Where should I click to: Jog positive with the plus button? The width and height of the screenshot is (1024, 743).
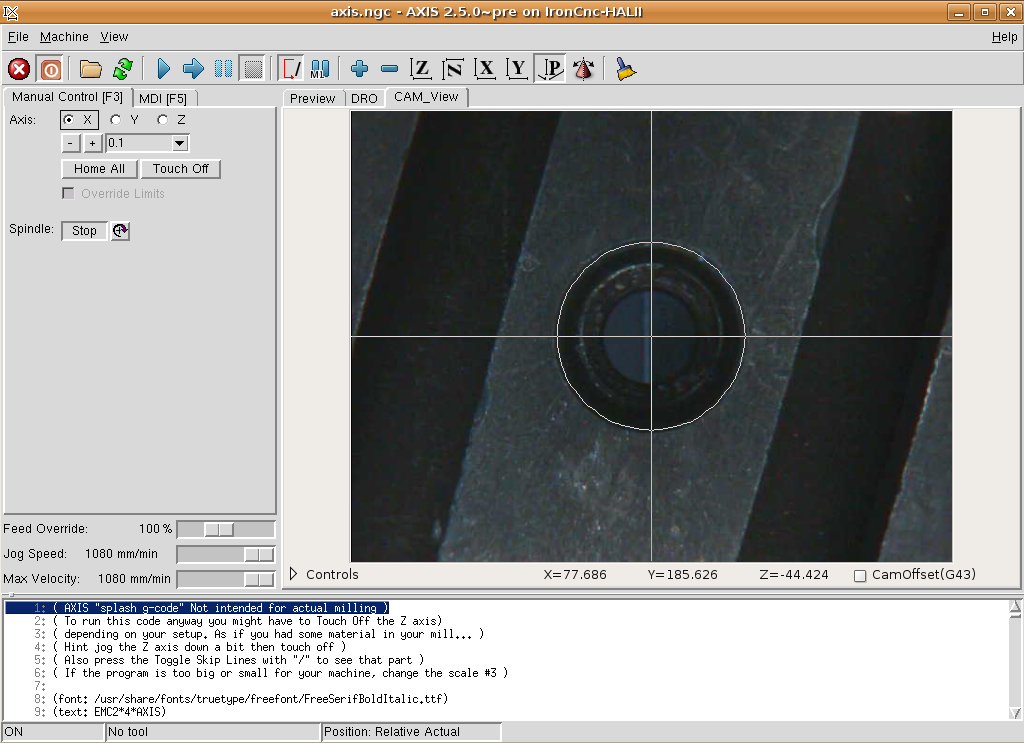pyautogui.click(x=92, y=143)
